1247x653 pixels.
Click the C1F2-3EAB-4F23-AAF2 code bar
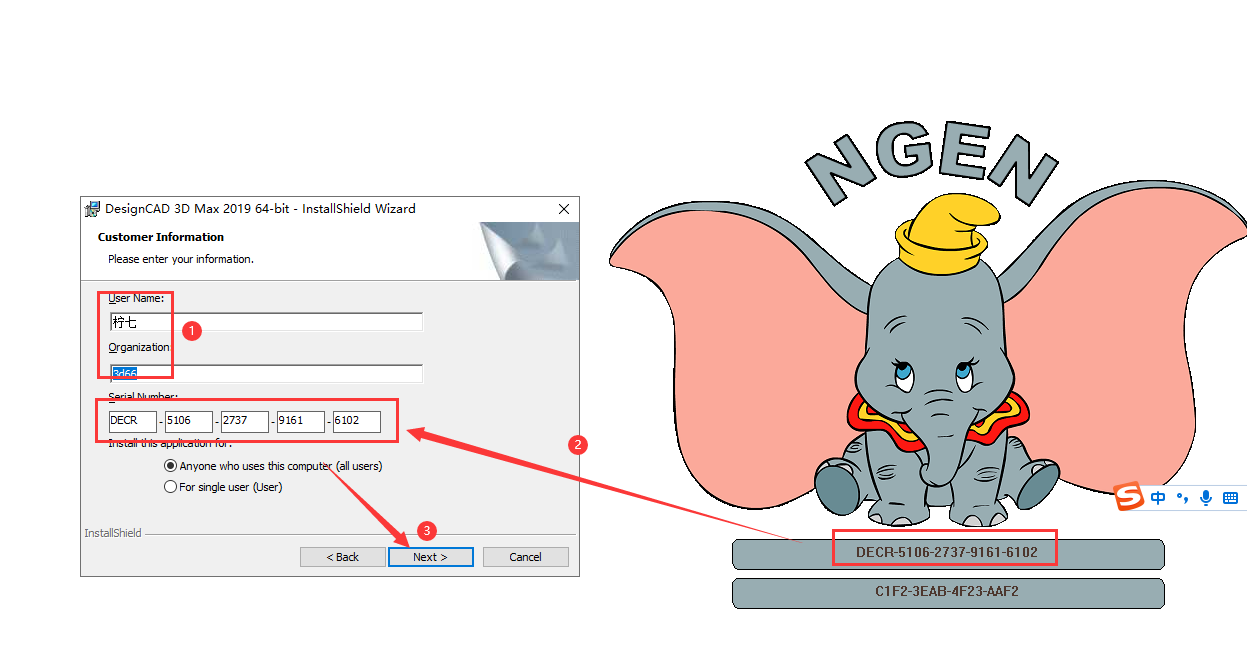pyautogui.click(x=947, y=592)
